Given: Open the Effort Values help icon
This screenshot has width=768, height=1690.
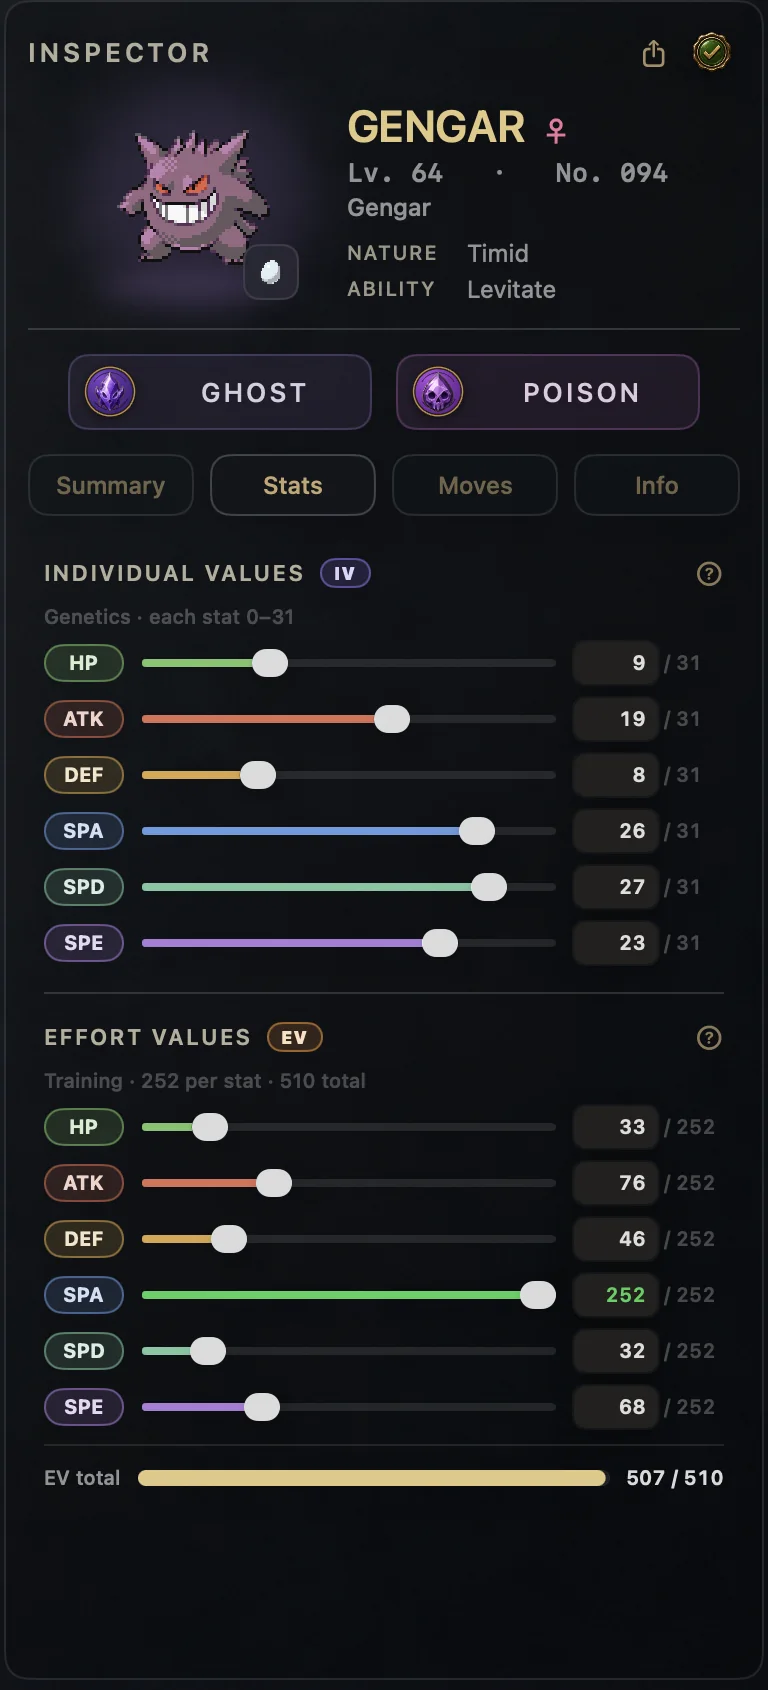Looking at the screenshot, I should (x=709, y=1038).
